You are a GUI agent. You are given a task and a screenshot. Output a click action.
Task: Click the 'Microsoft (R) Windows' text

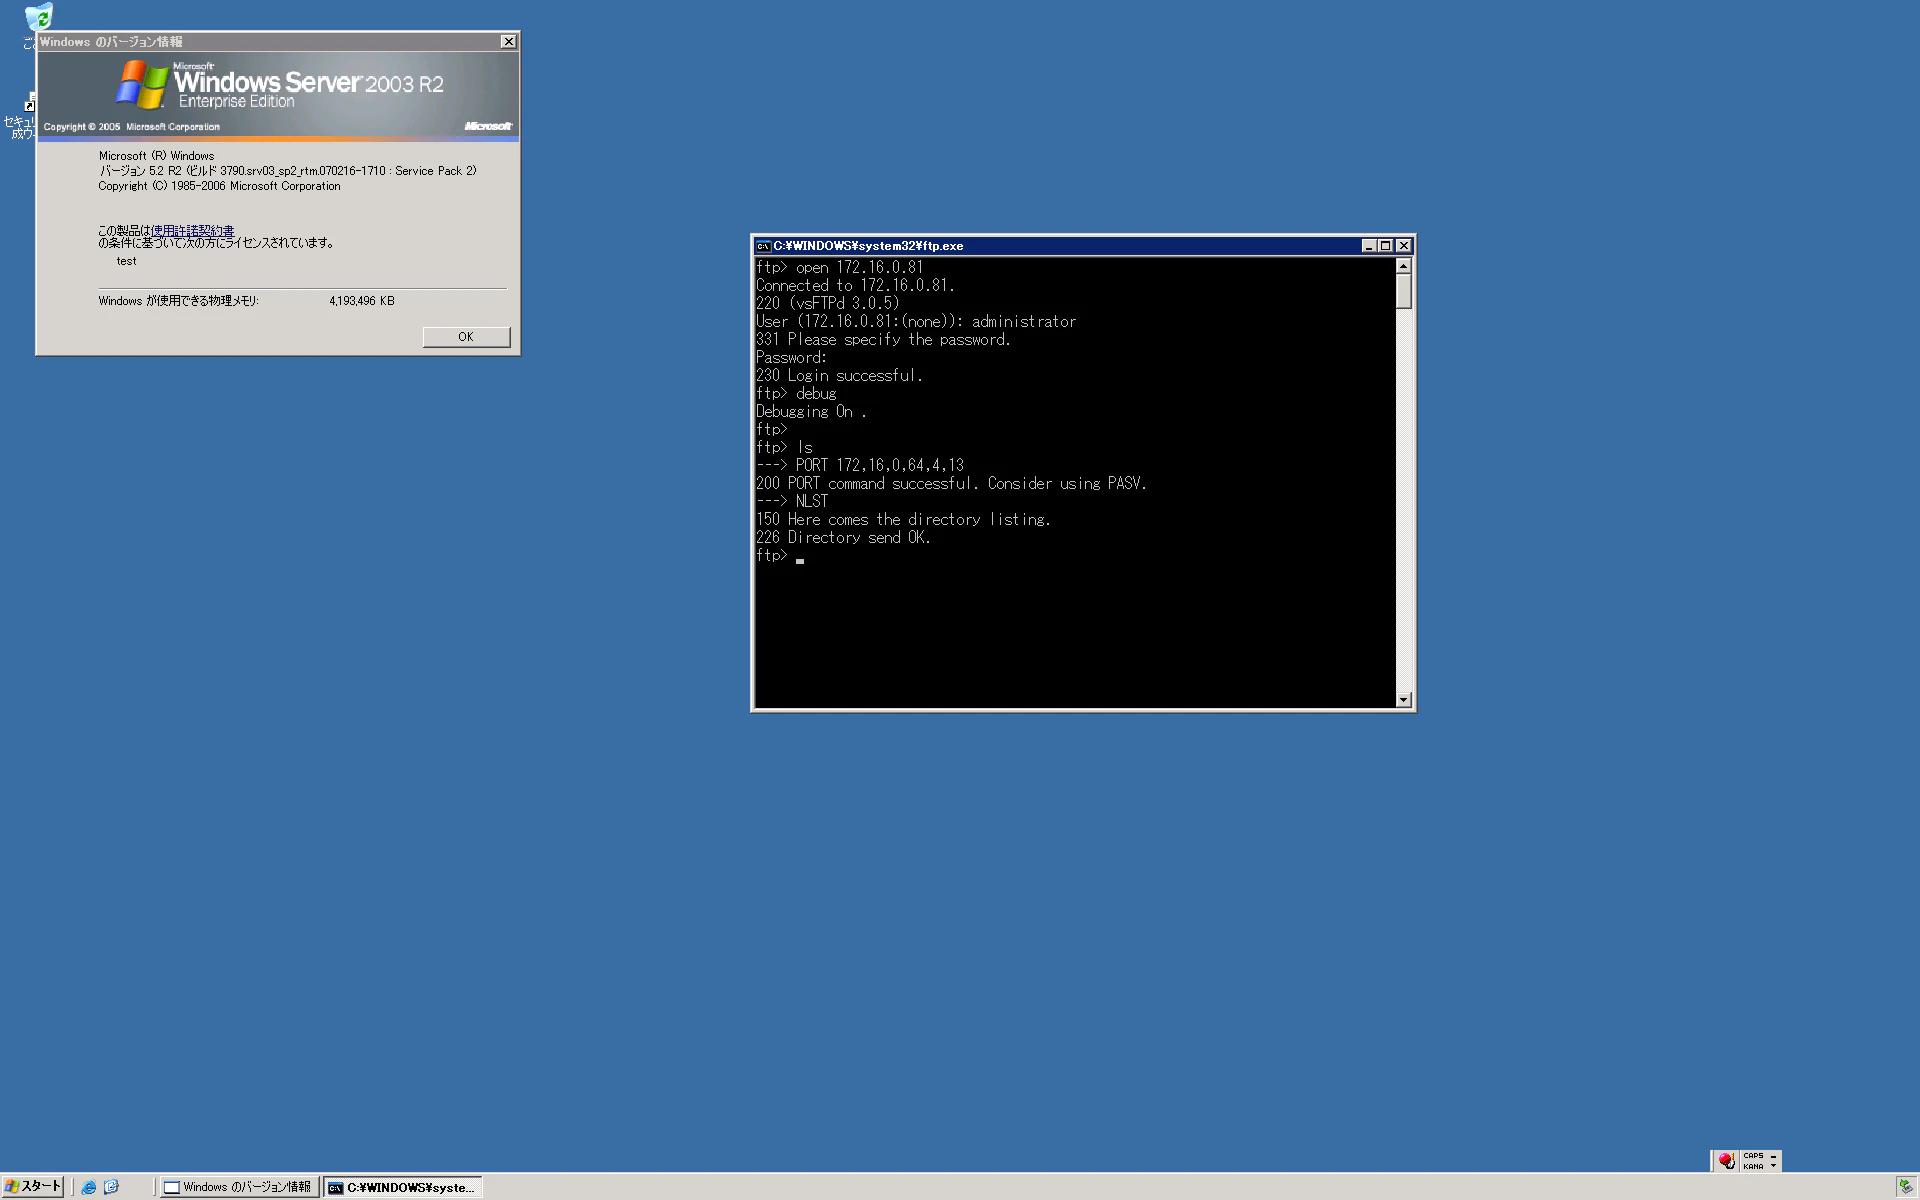pyautogui.click(x=156, y=156)
